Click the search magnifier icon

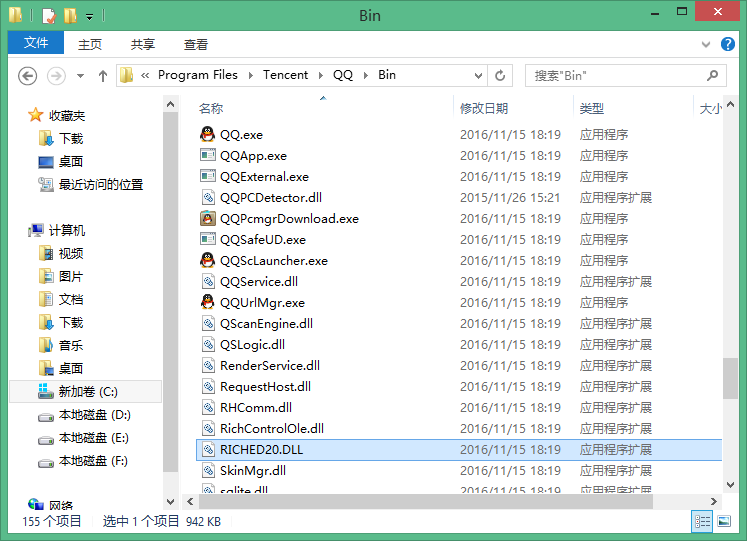pos(712,75)
